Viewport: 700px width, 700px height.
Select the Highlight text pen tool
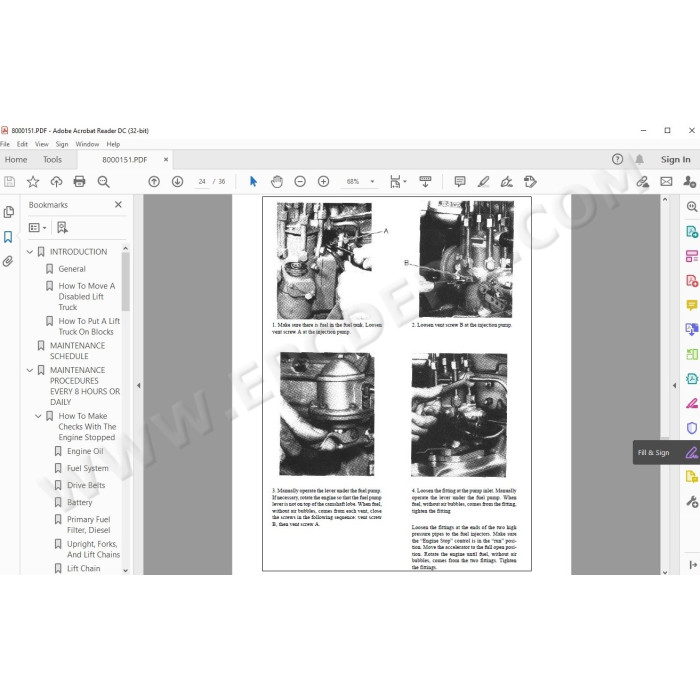click(x=483, y=182)
